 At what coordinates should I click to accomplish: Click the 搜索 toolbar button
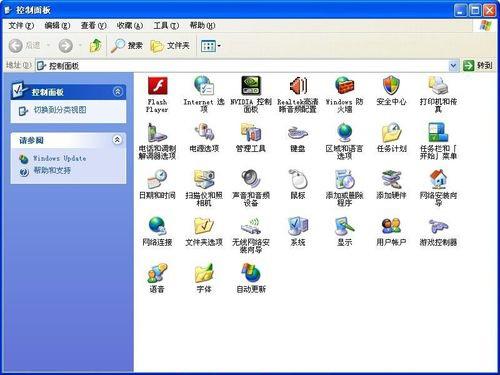tap(127, 45)
